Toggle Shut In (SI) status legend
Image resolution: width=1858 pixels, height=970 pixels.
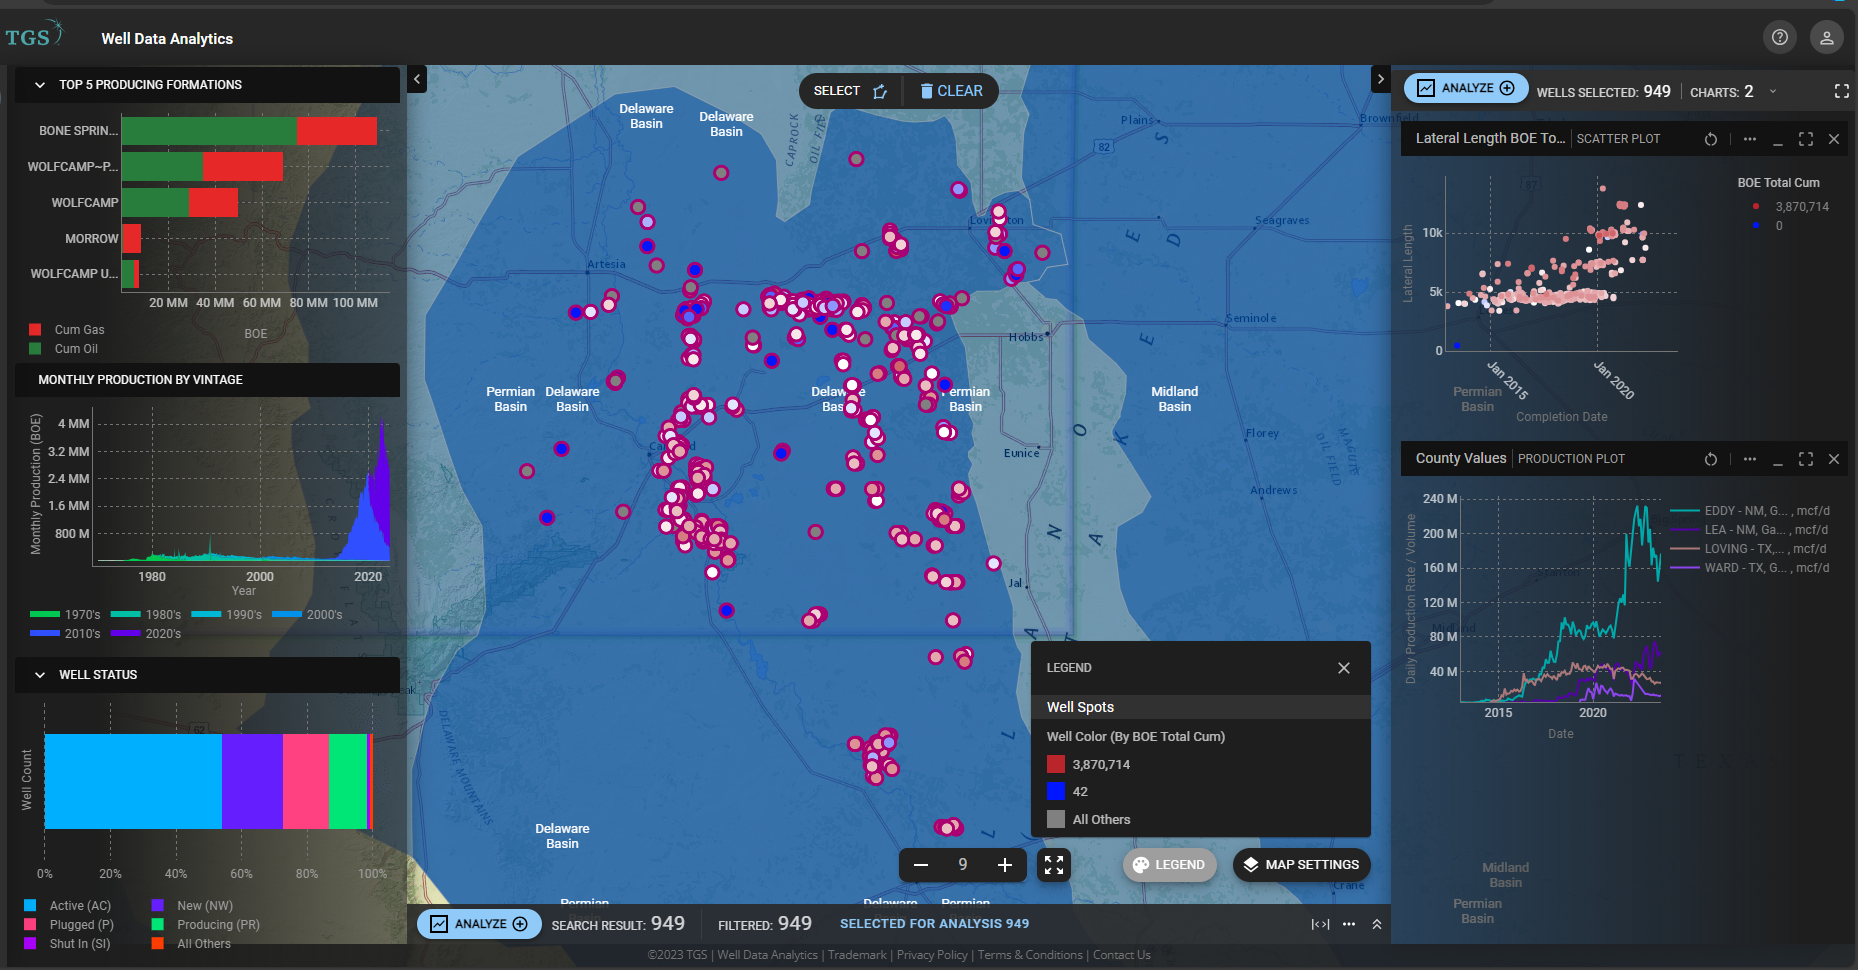click(67, 944)
